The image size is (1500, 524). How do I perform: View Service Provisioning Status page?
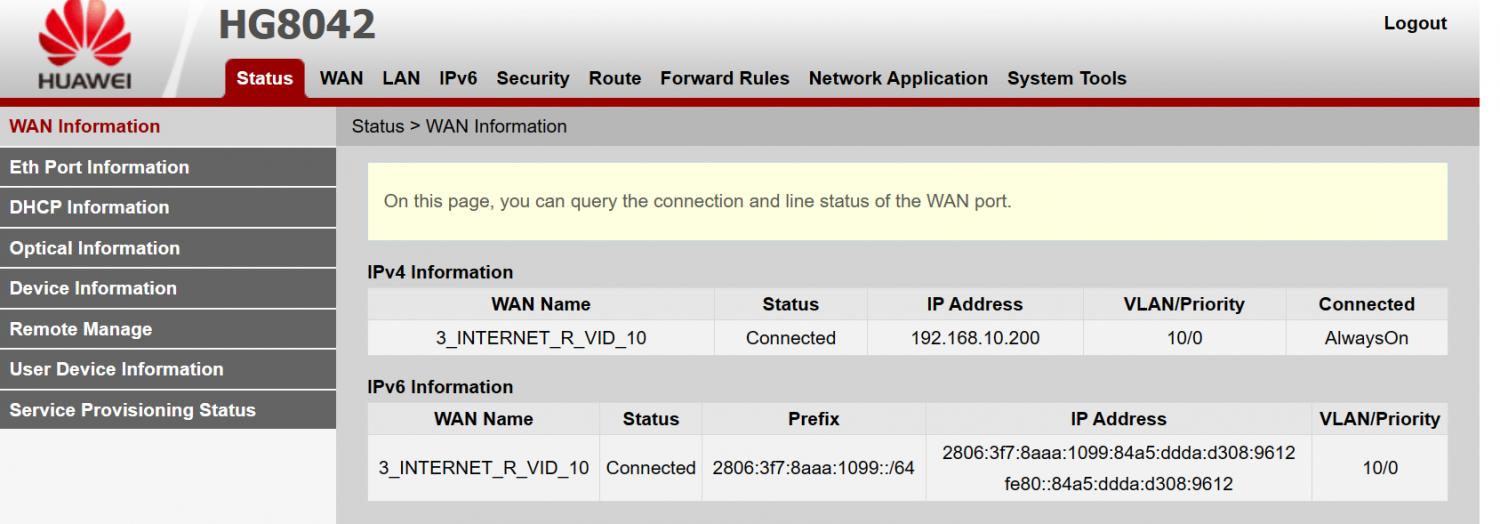point(132,410)
